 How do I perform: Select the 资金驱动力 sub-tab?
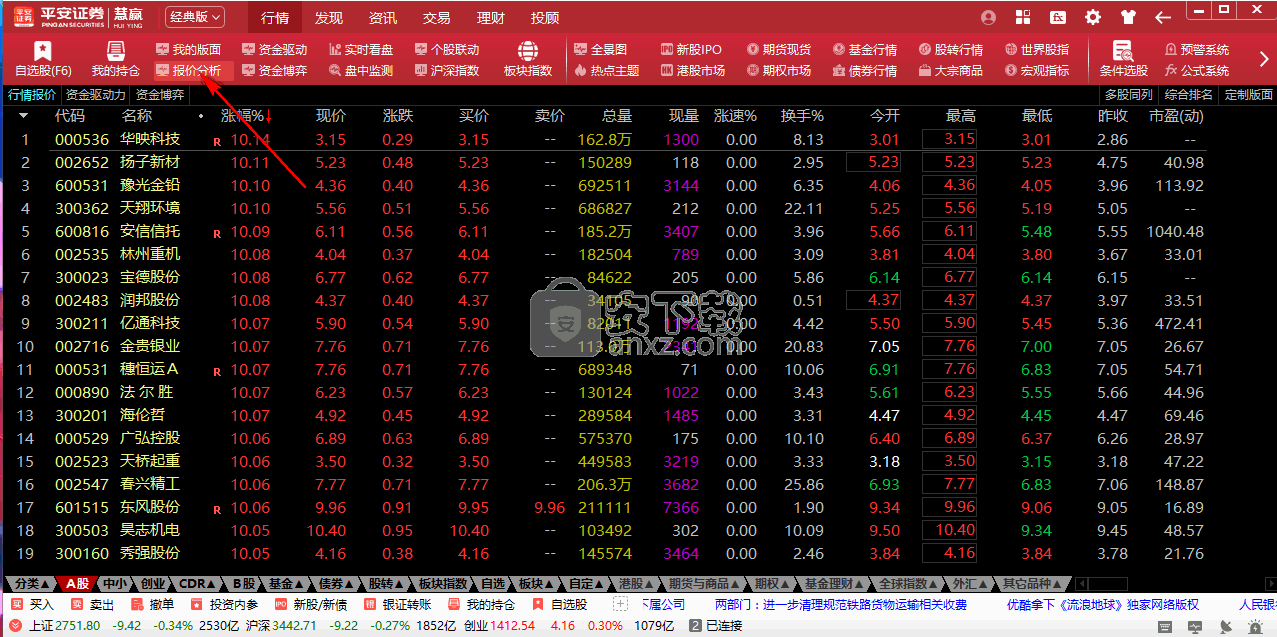[x=96, y=94]
